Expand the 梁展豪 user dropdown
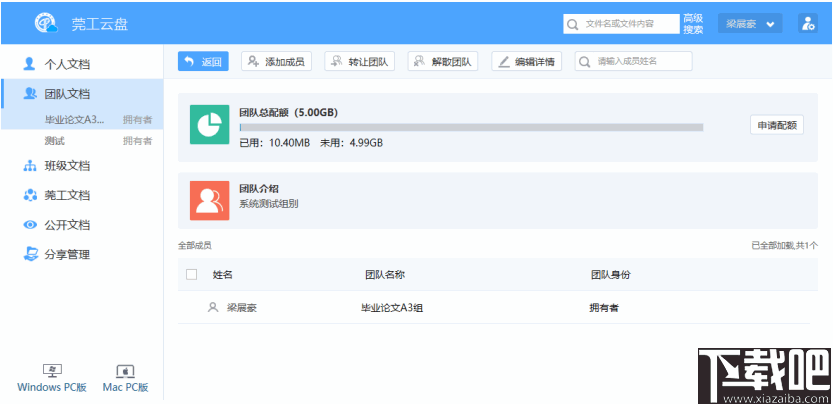833x404 pixels. pos(750,24)
